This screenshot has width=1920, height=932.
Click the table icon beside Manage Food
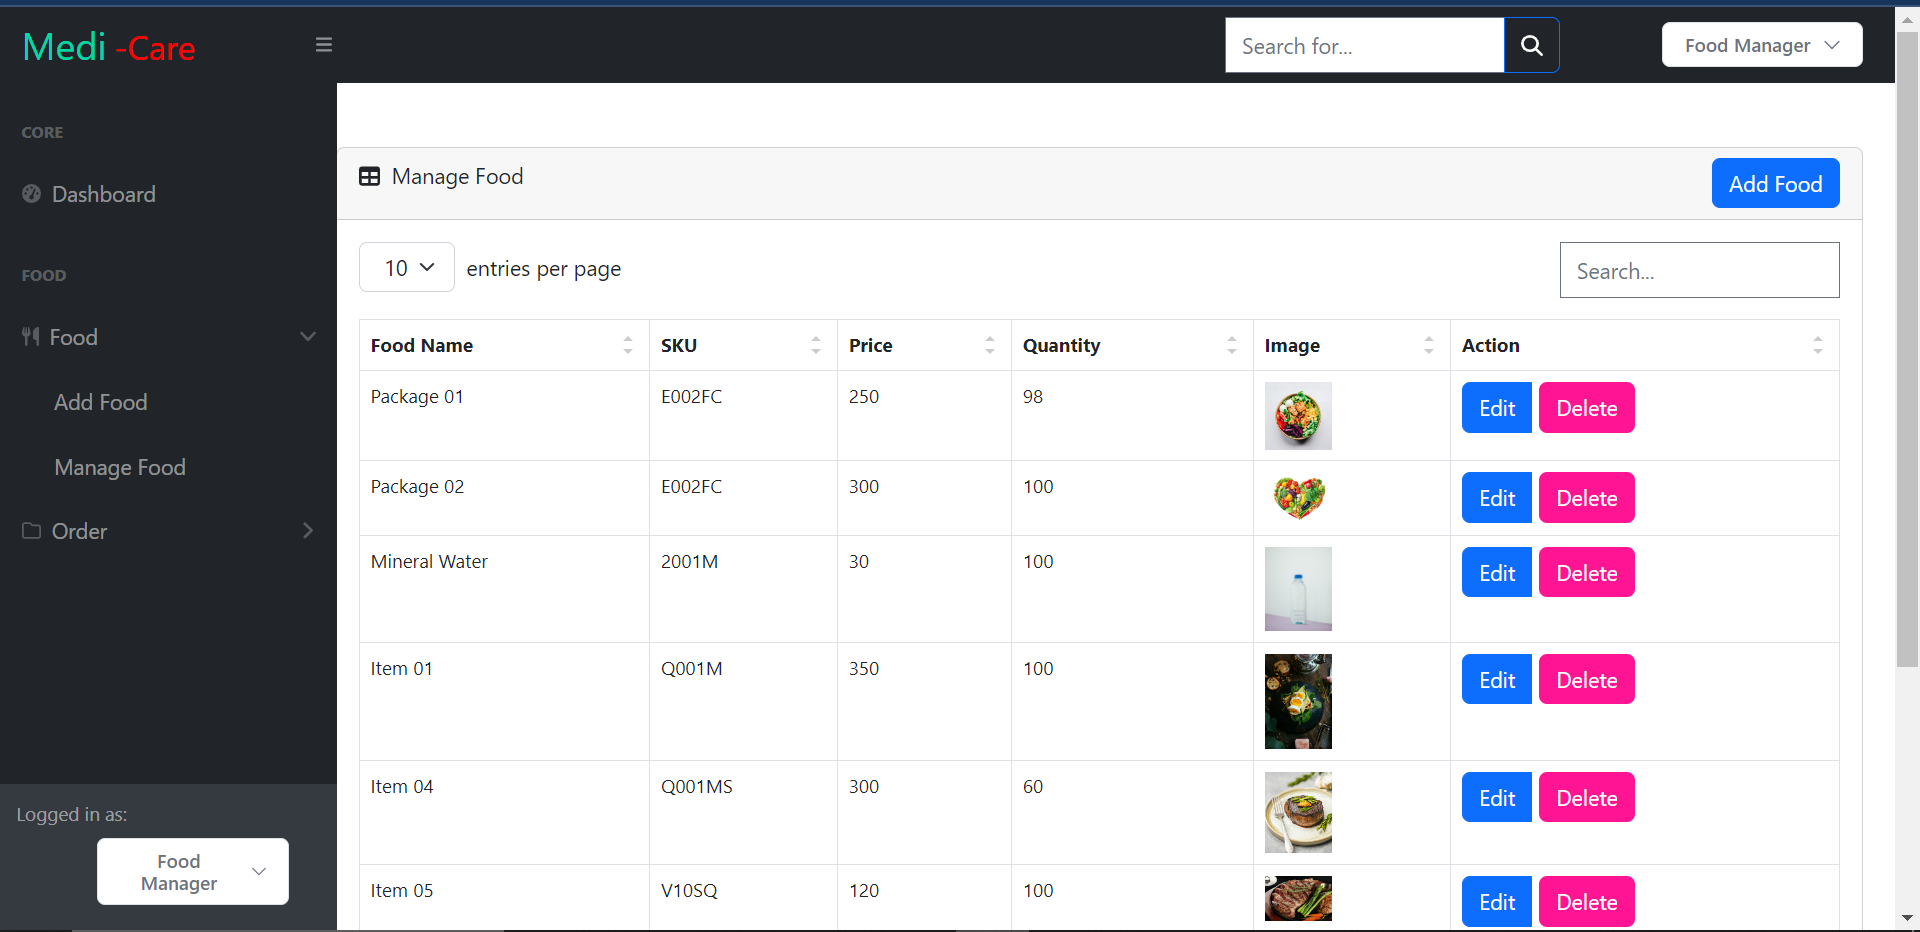click(369, 176)
